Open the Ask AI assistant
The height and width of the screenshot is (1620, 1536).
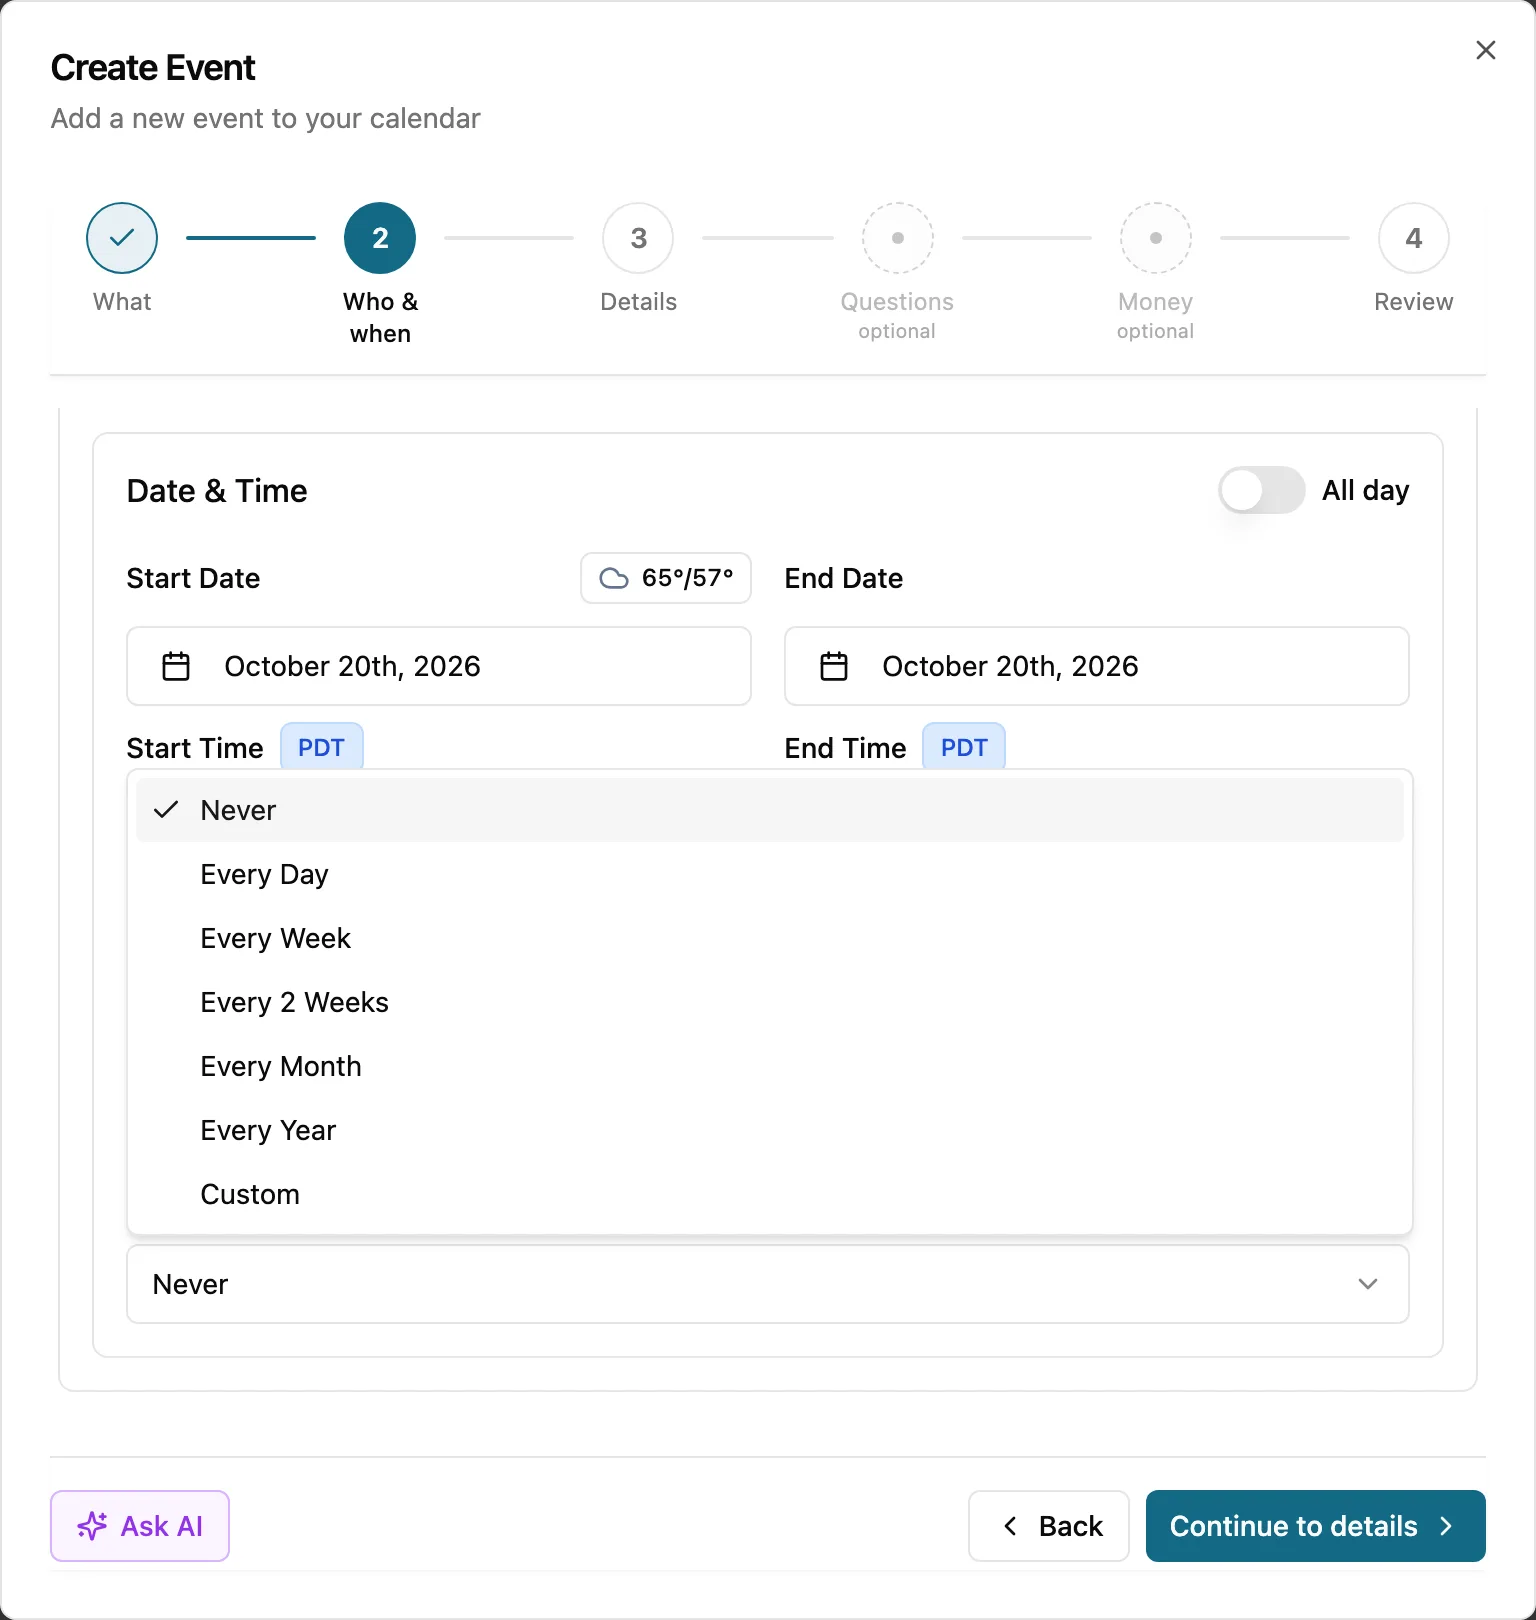tap(140, 1526)
